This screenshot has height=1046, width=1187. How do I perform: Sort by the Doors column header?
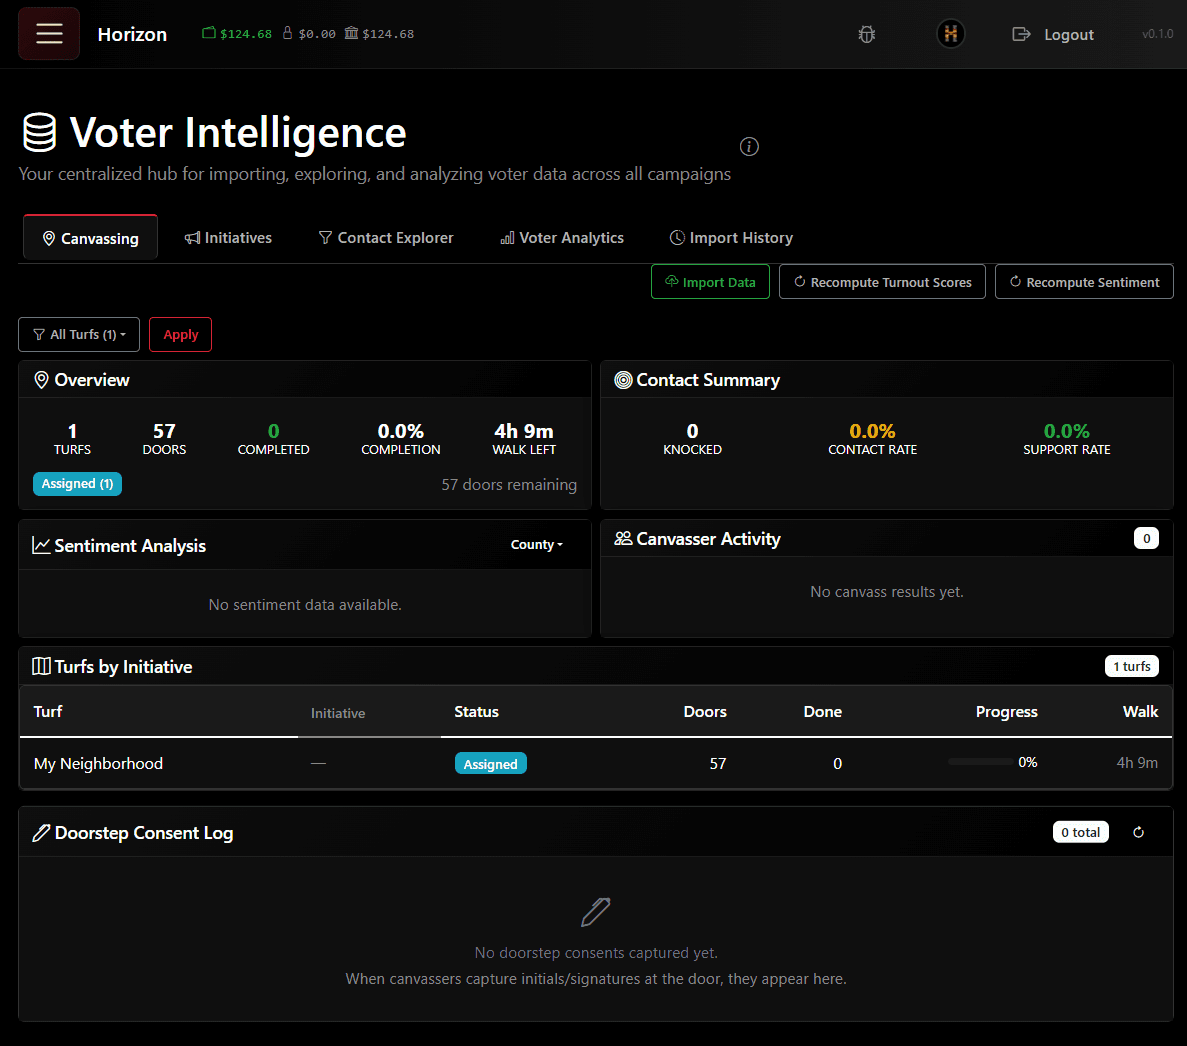705,711
